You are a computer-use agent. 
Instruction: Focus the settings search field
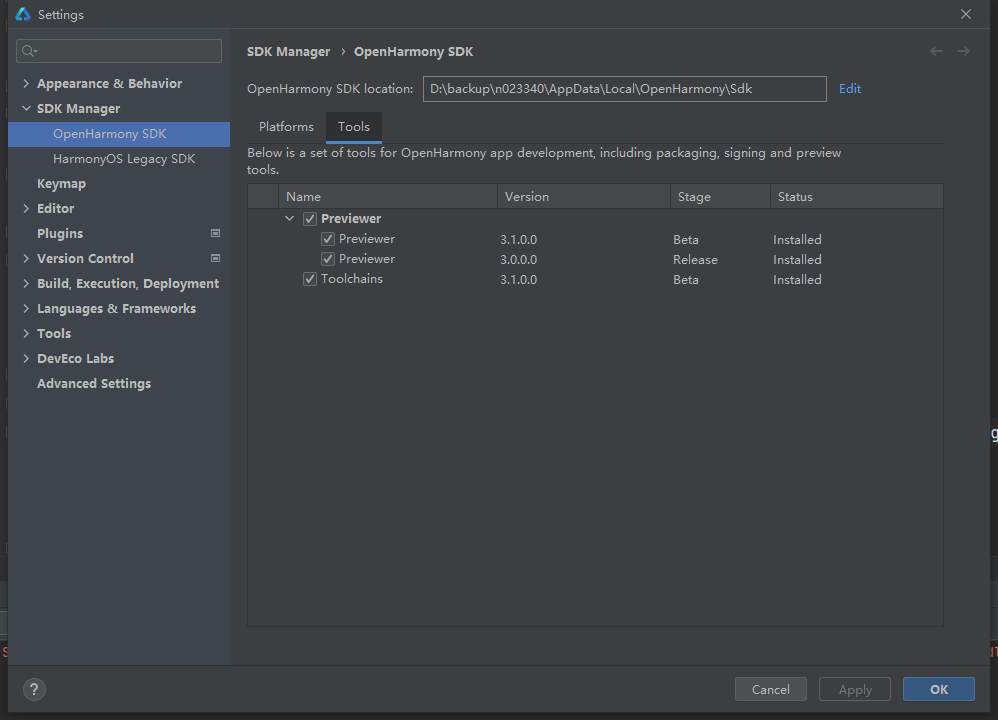point(119,51)
